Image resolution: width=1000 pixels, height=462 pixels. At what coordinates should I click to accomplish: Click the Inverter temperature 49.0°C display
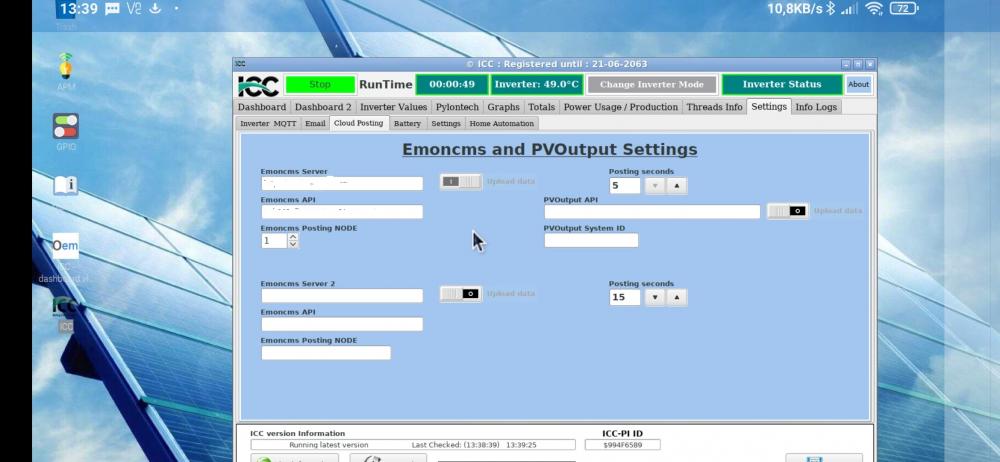(536, 84)
